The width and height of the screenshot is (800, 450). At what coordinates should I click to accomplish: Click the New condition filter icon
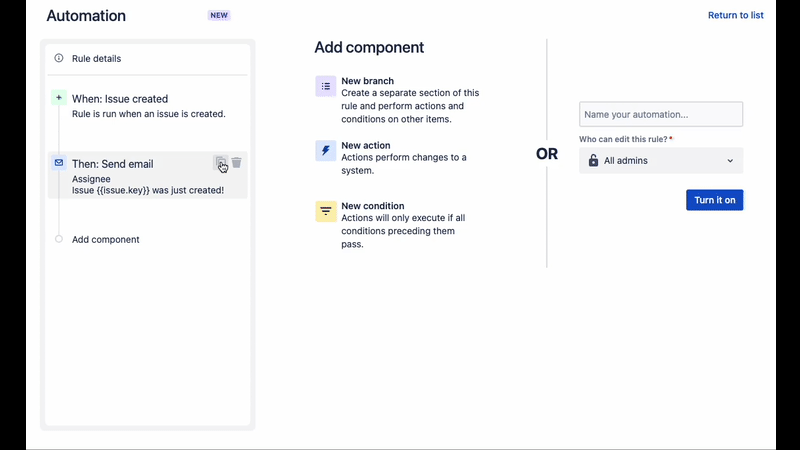pos(326,211)
